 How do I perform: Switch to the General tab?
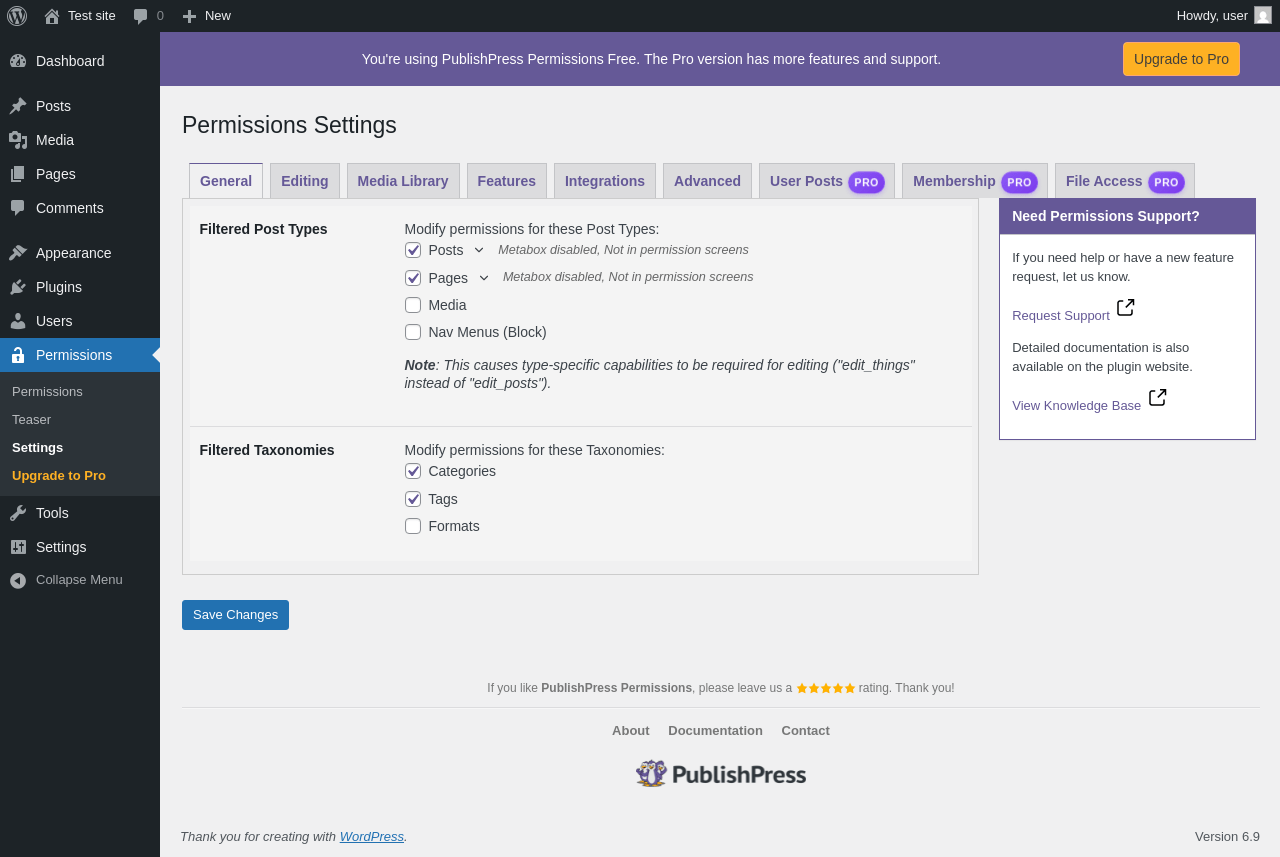coord(226,181)
